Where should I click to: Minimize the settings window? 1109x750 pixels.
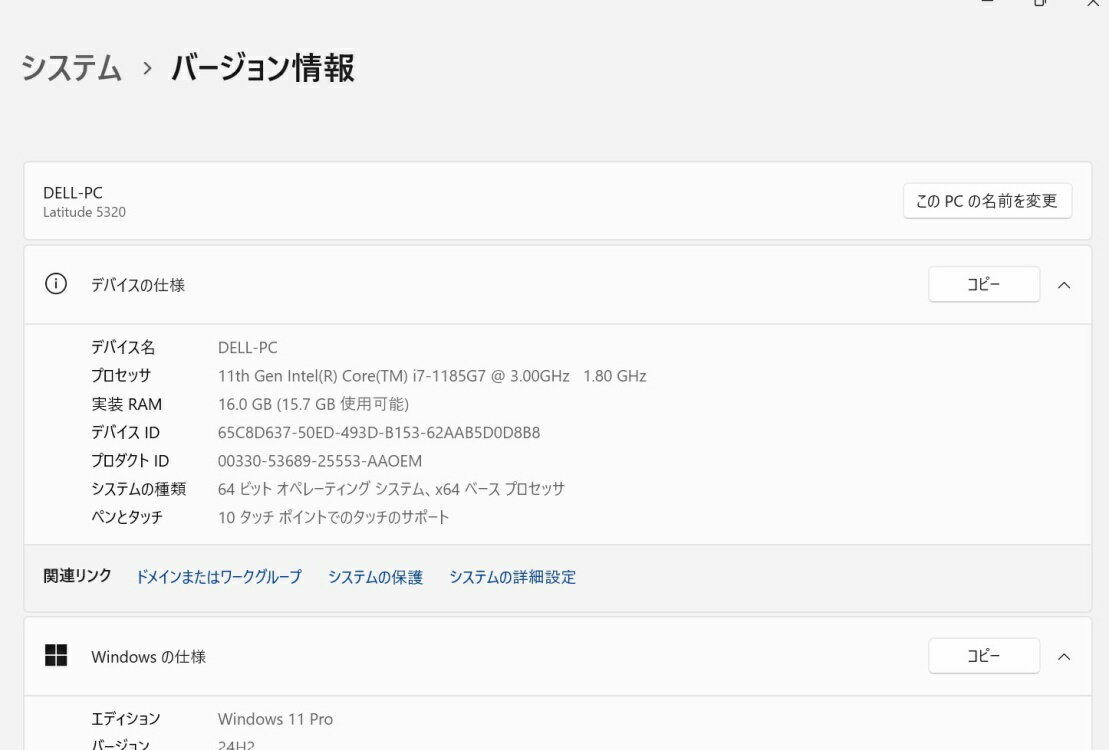pos(988,3)
